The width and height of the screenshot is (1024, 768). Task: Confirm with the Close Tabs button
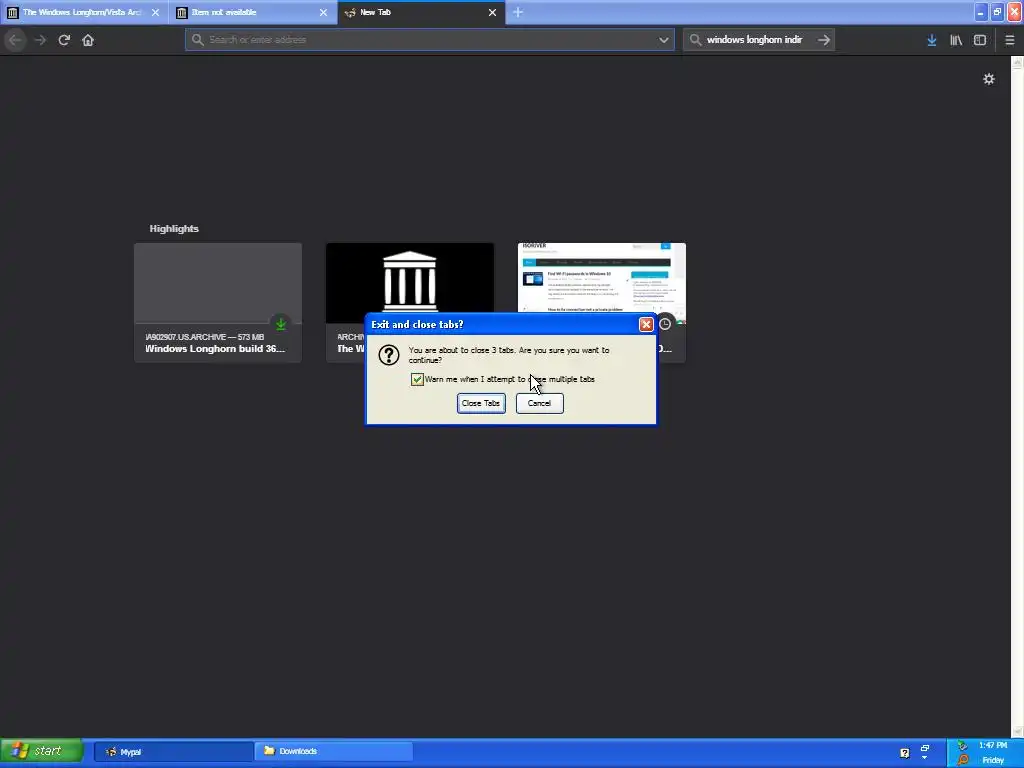point(481,403)
